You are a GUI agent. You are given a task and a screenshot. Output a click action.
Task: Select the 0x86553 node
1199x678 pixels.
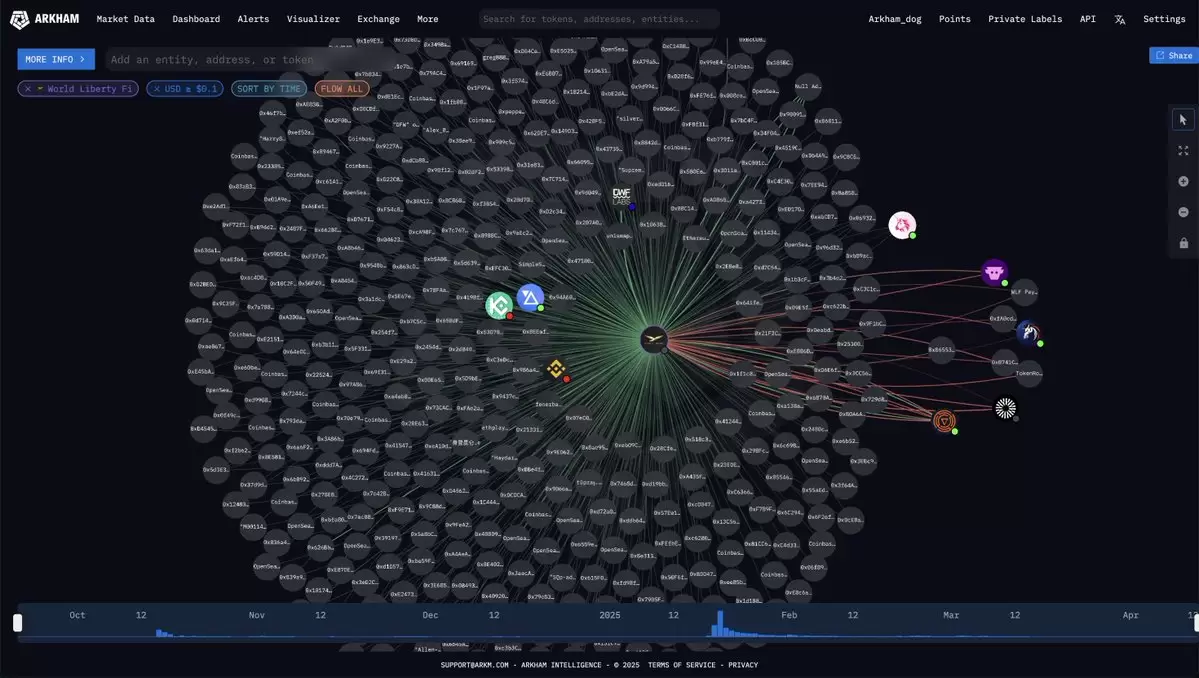coord(941,349)
